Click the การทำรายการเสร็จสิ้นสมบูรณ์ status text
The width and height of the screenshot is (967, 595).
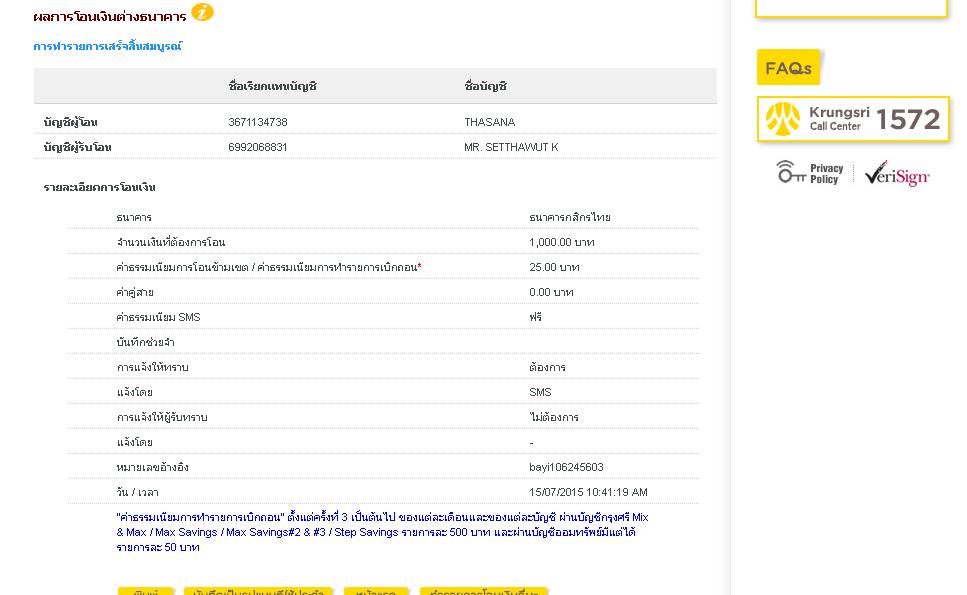(x=108, y=46)
